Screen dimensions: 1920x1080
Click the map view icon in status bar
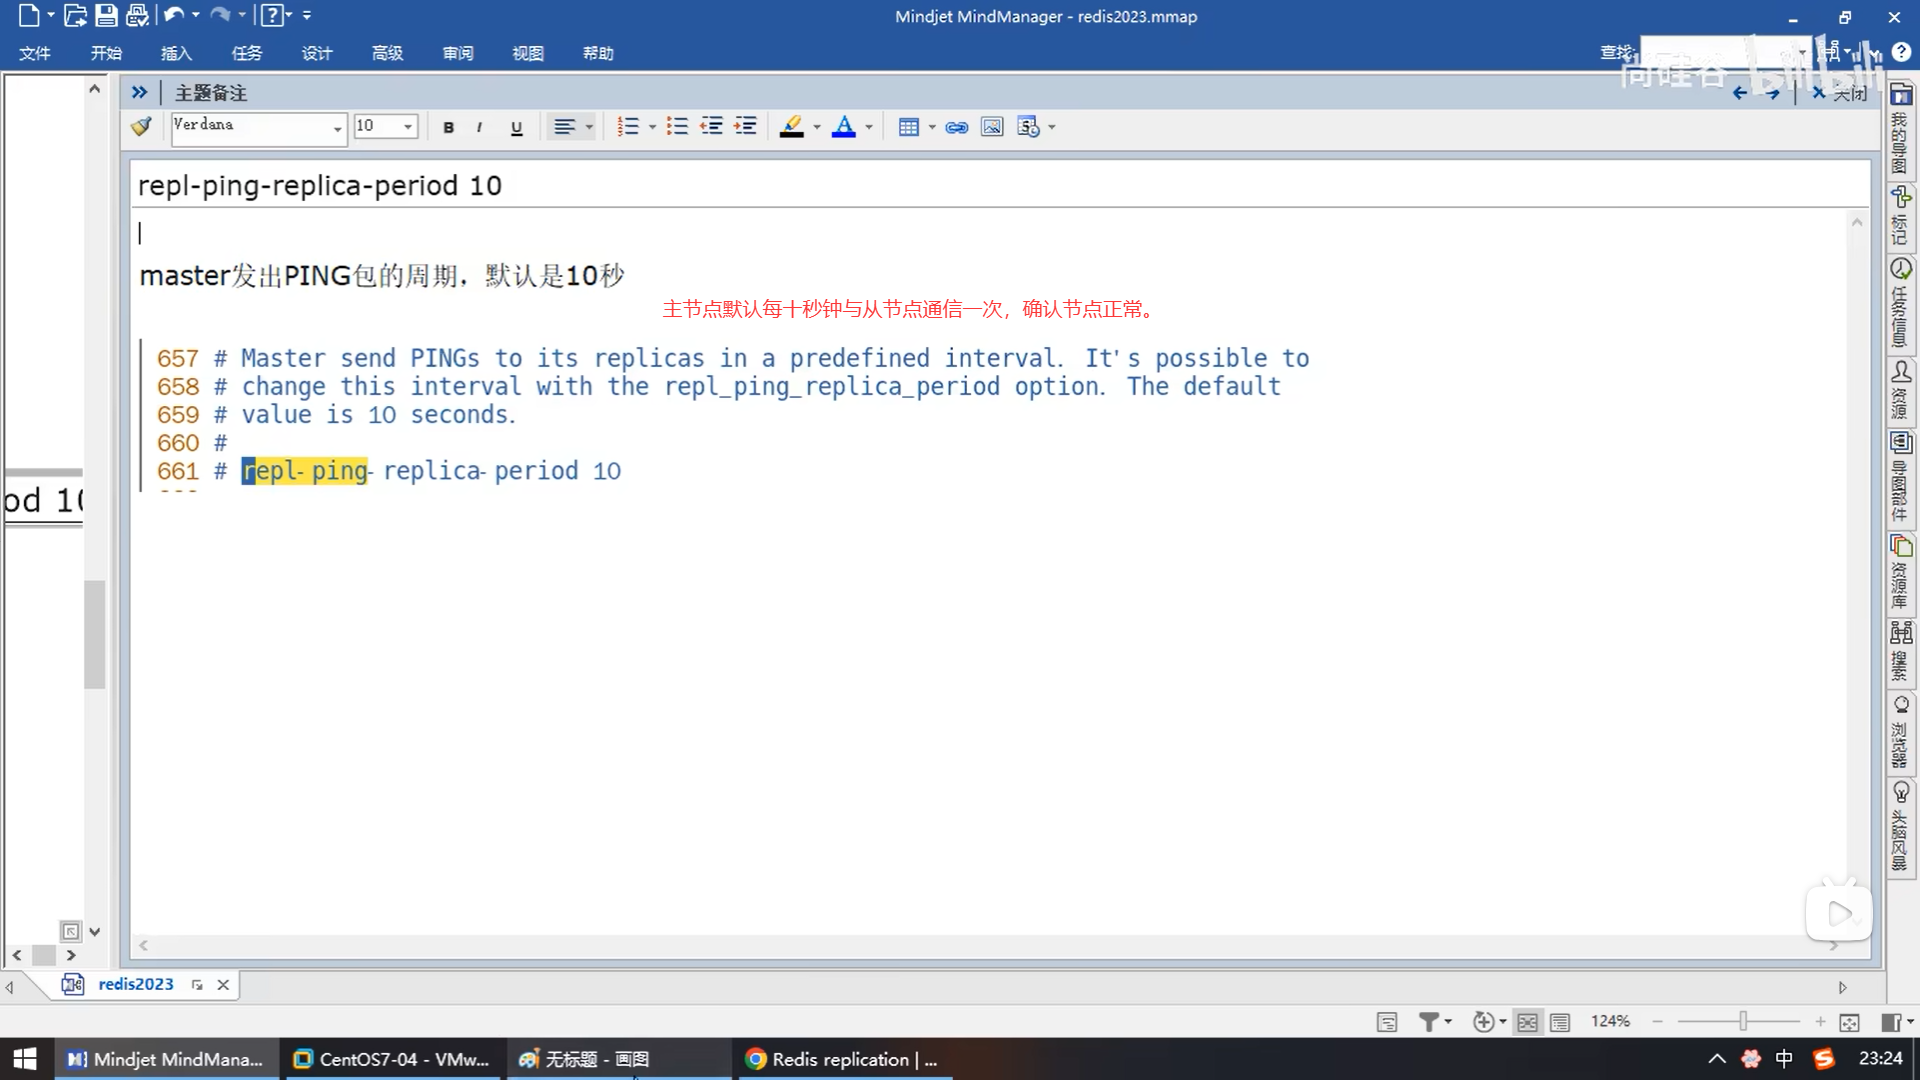[1527, 1021]
